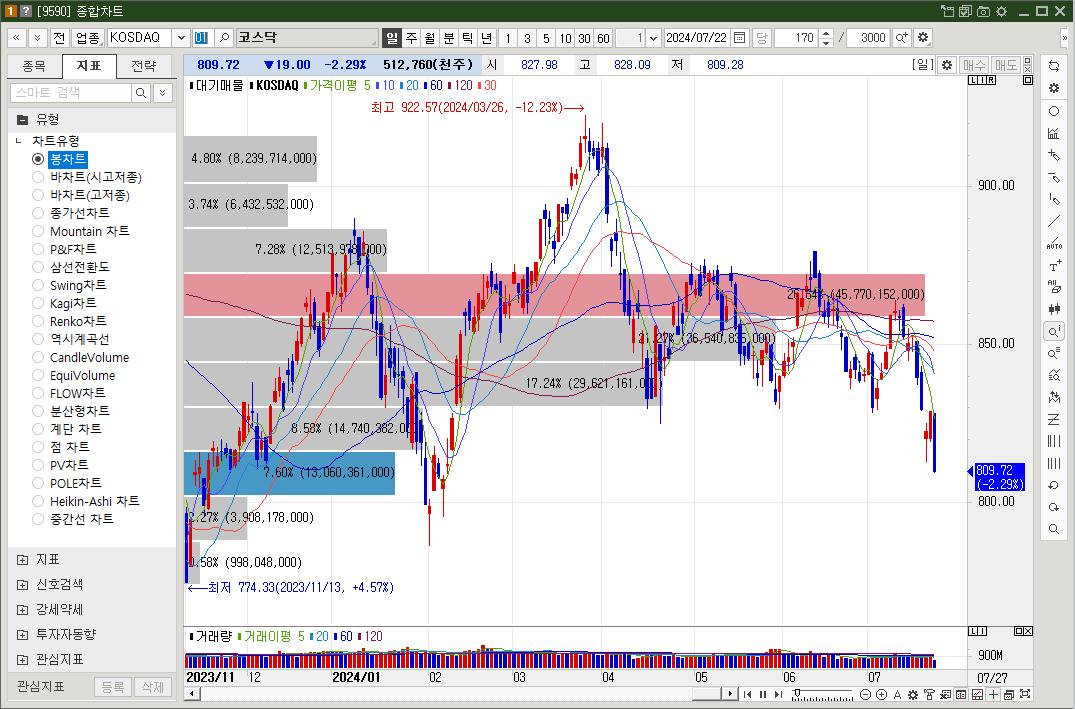Click the title bar gear settings icon
Viewport: 1075px width, 709px height.
coord(1001,11)
